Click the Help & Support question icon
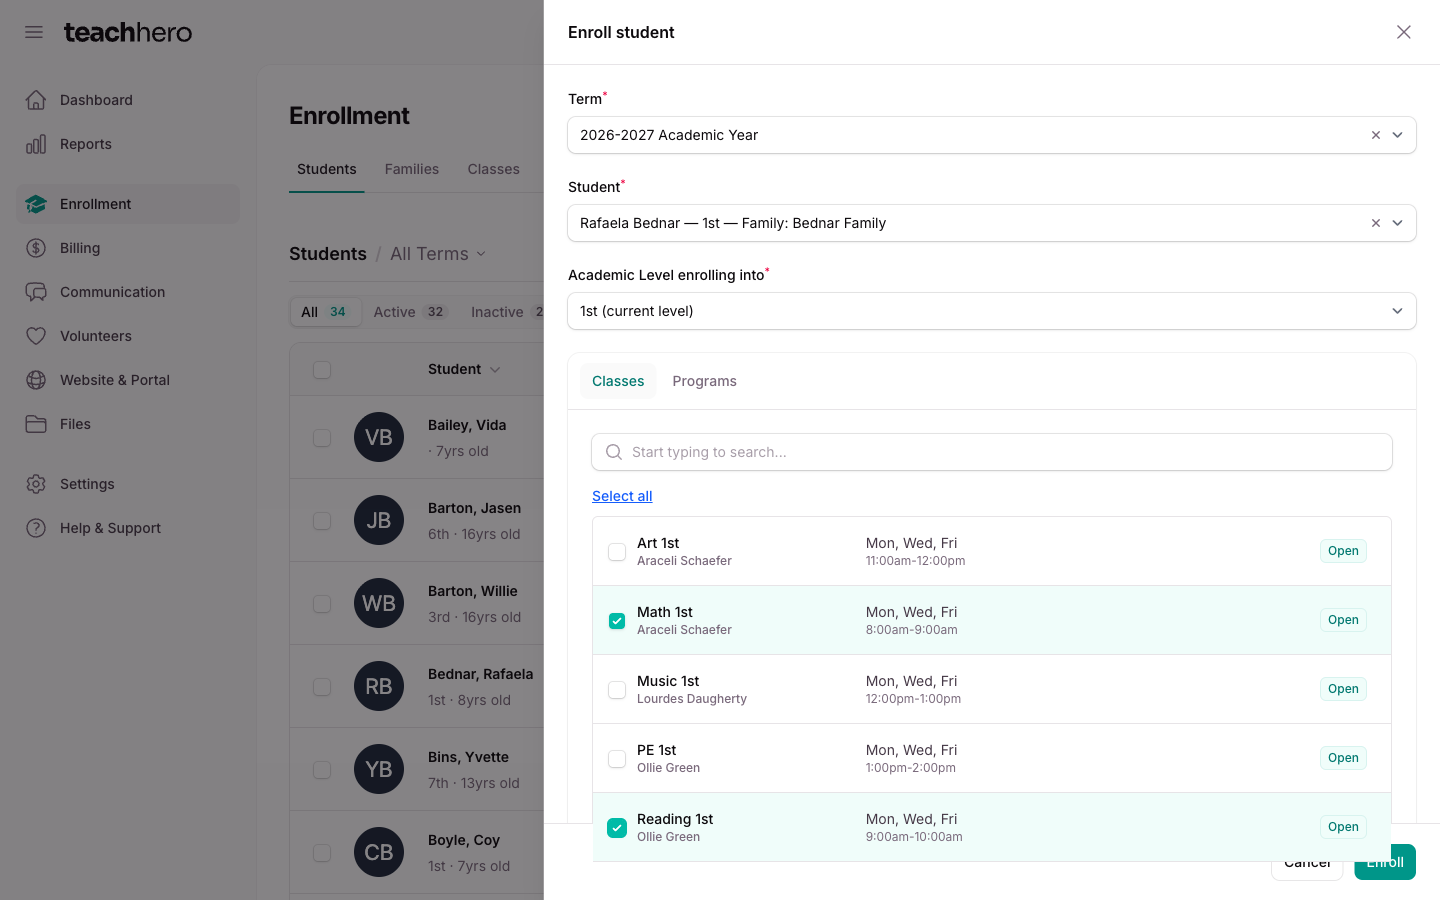Screen dimensions: 1440x900 (x=36, y=528)
